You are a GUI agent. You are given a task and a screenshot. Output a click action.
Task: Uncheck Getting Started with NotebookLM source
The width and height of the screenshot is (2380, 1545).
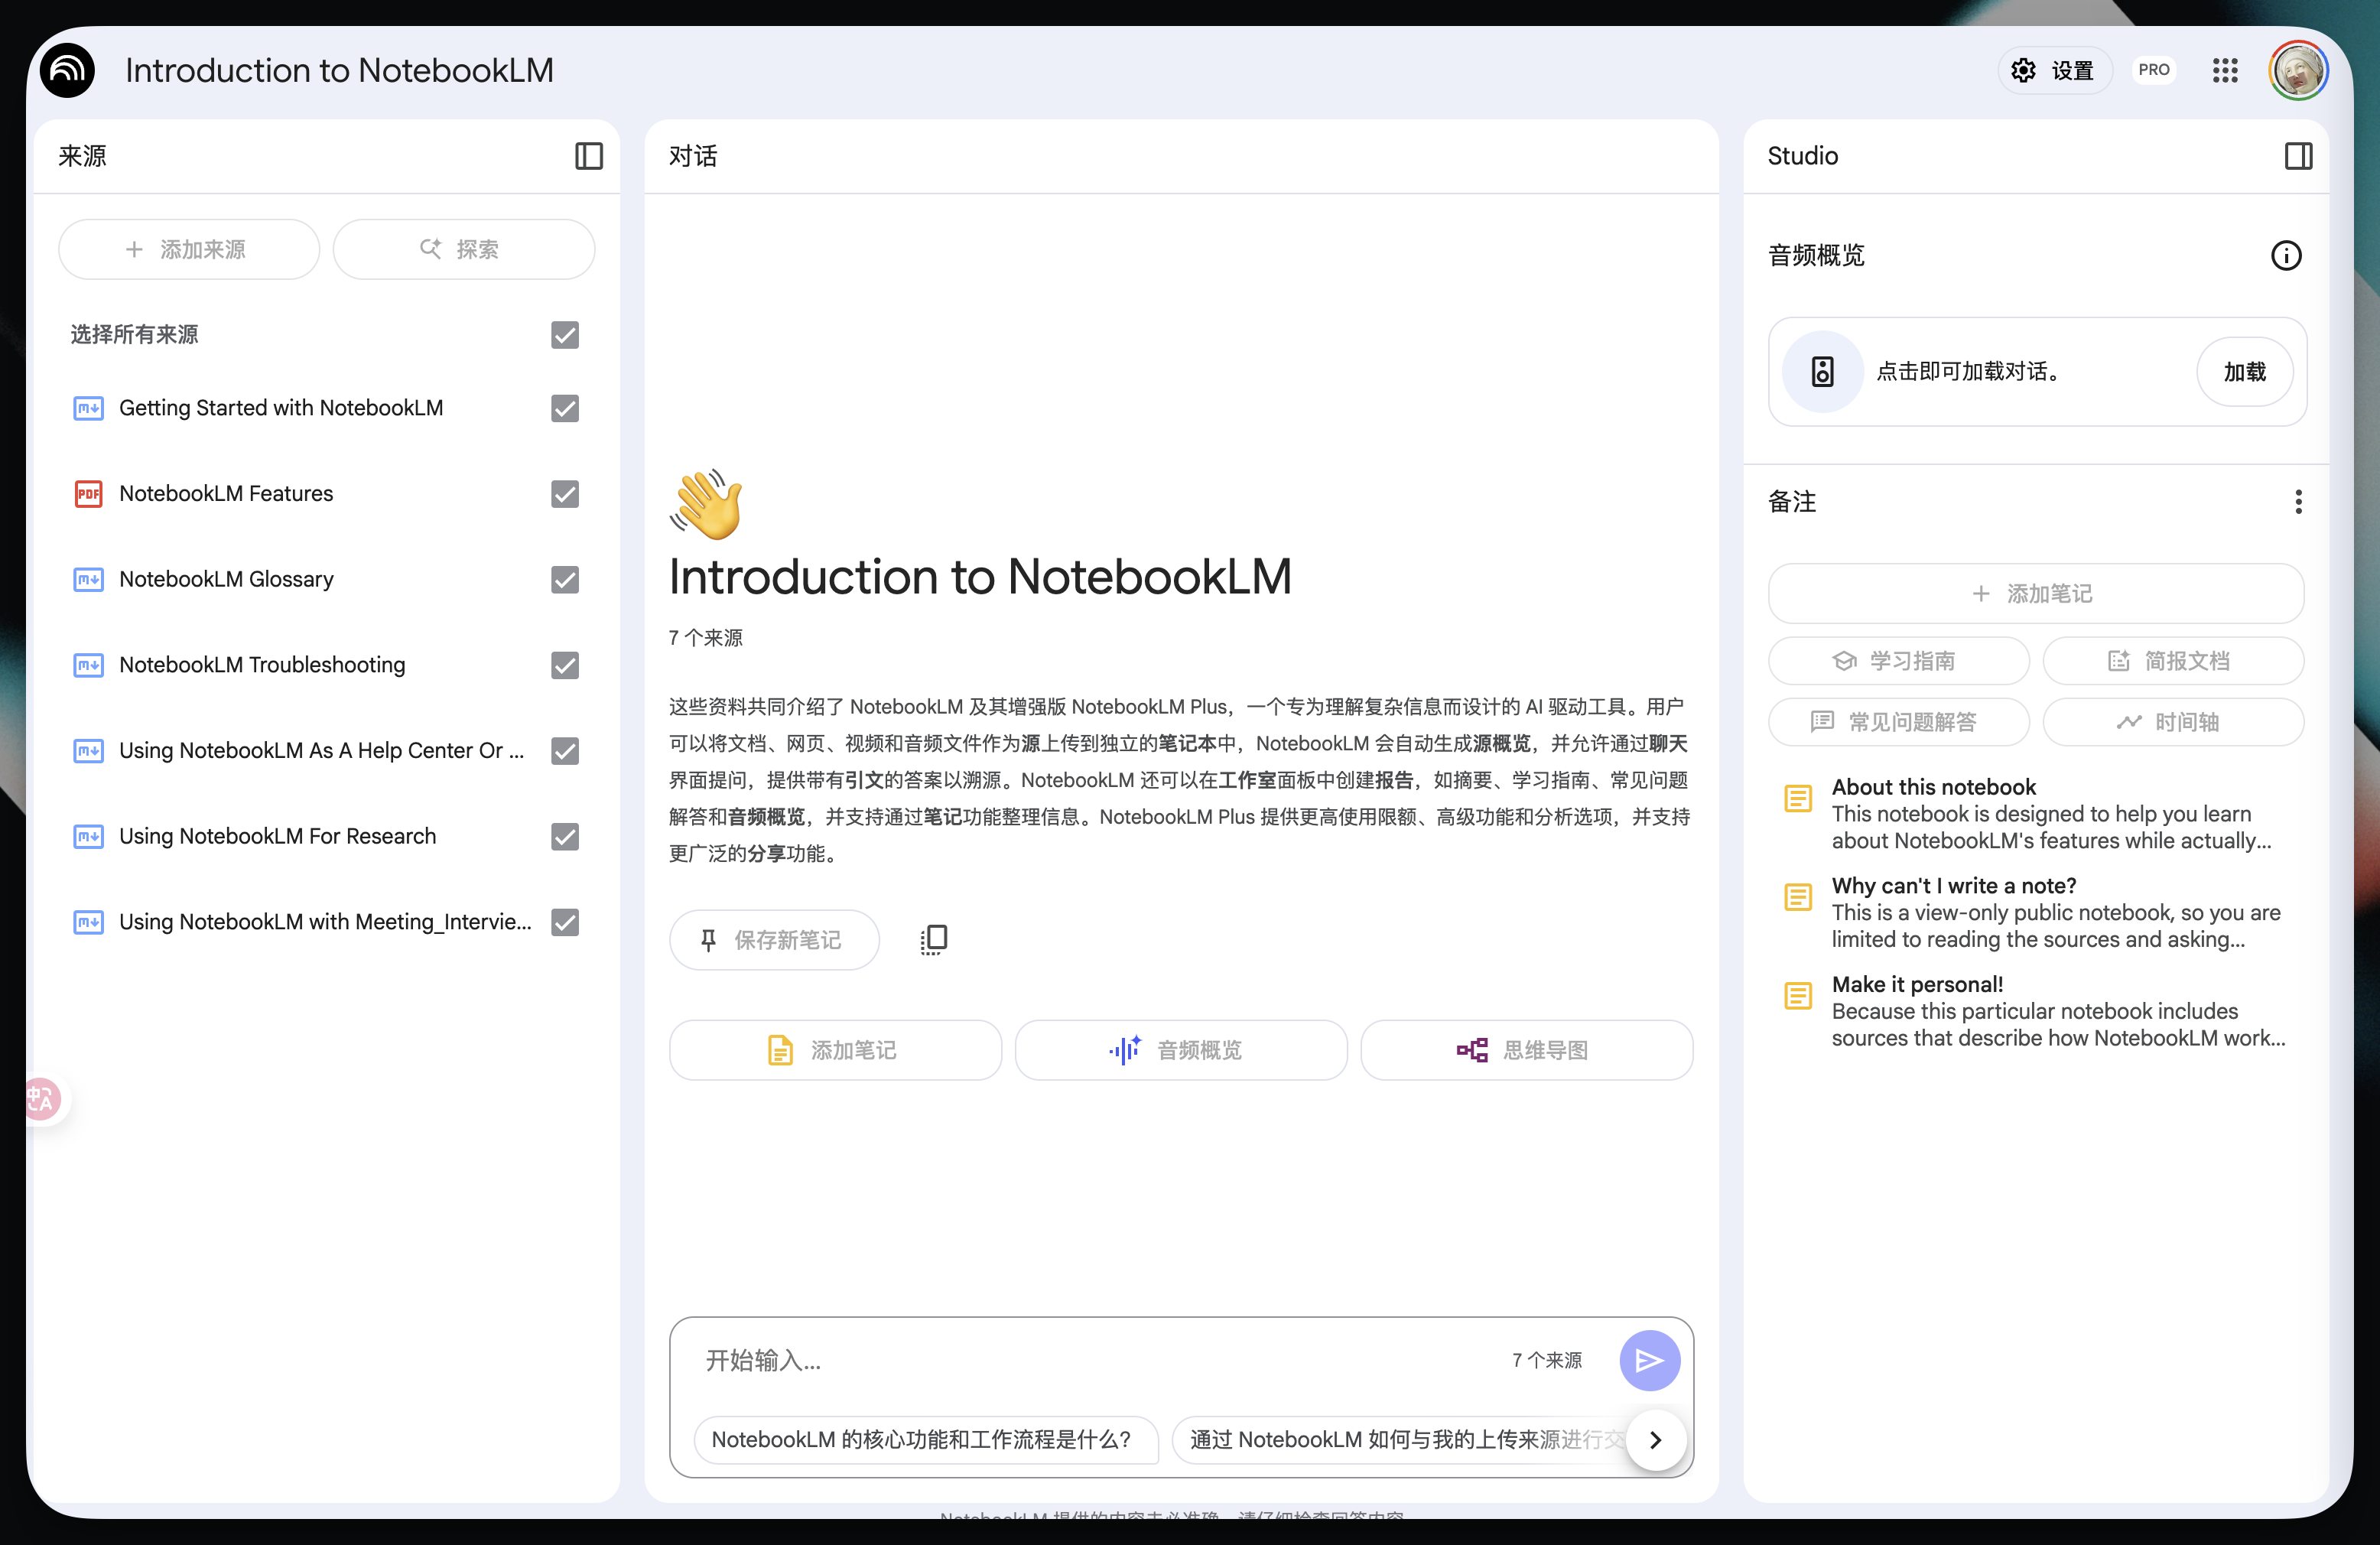565,408
